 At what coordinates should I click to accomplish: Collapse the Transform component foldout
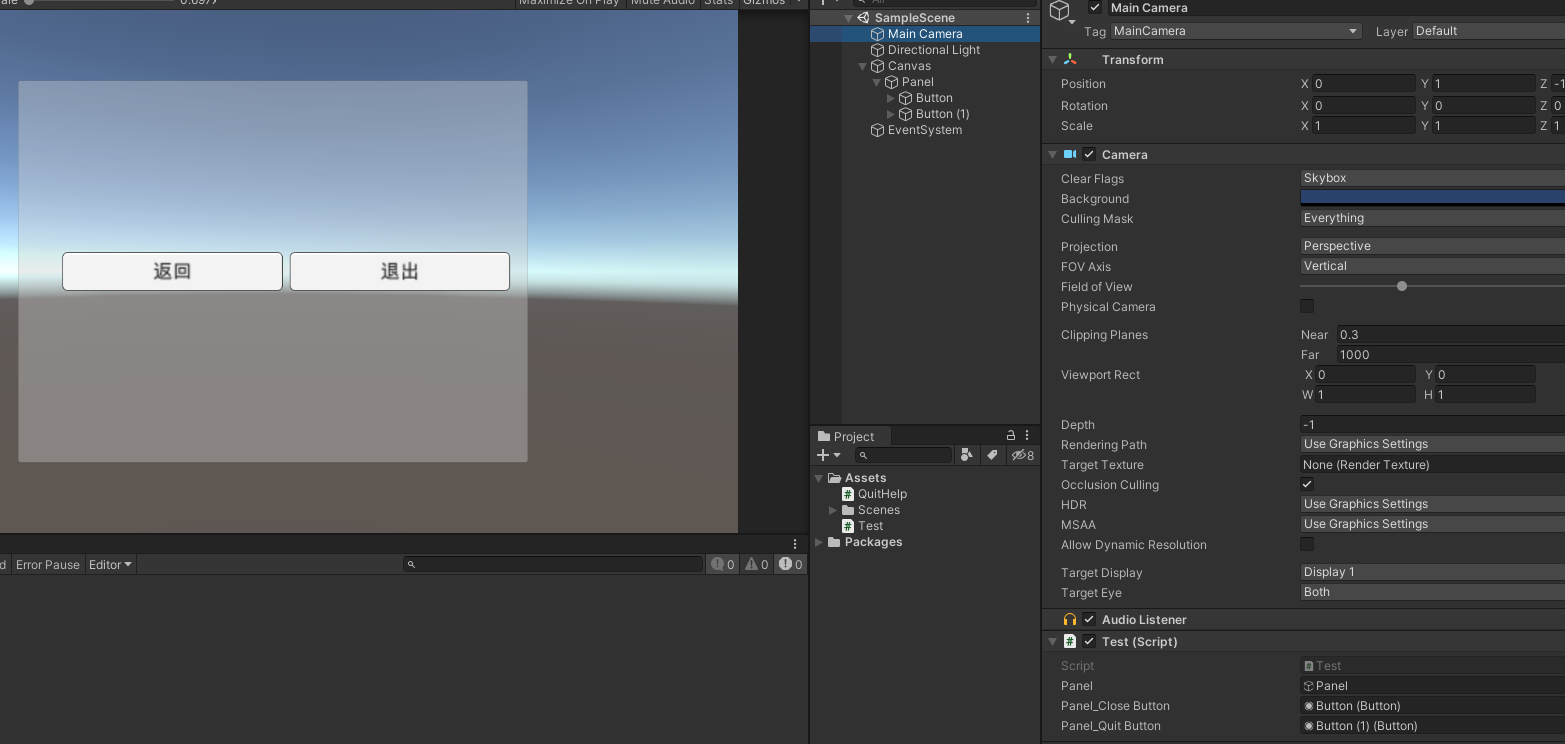click(1053, 60)
